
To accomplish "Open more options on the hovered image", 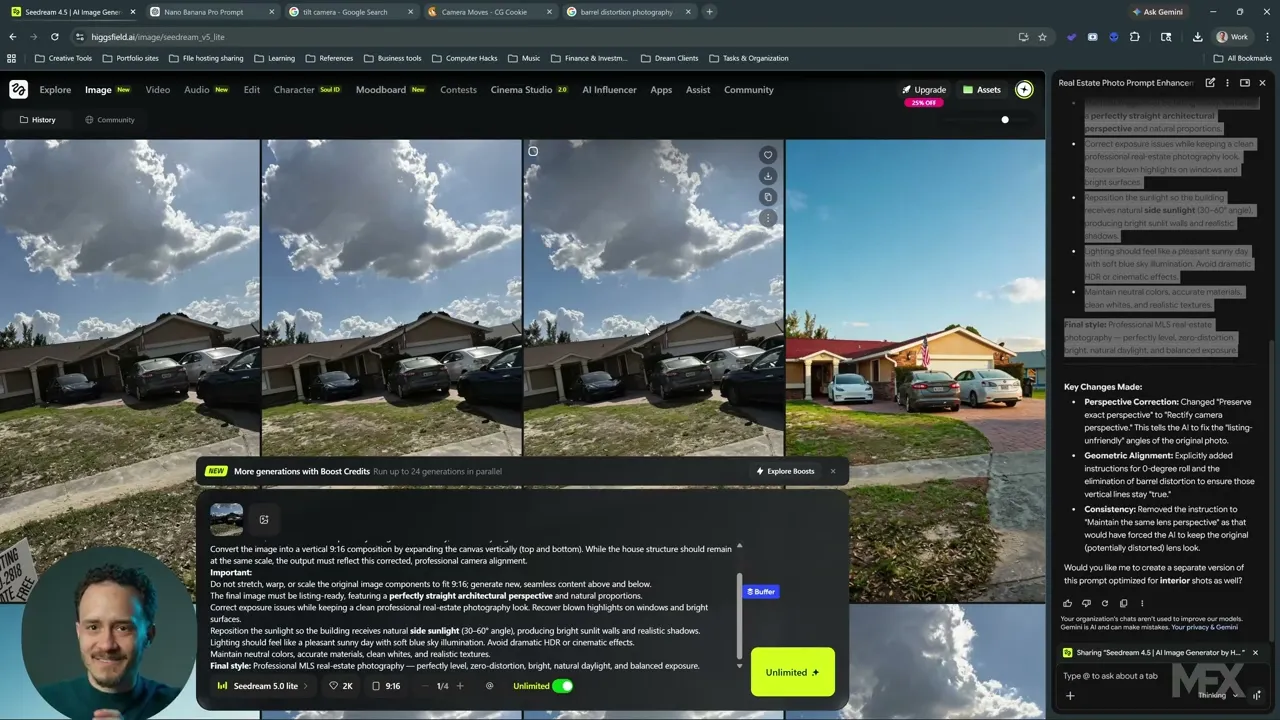I will click(768, 218).
